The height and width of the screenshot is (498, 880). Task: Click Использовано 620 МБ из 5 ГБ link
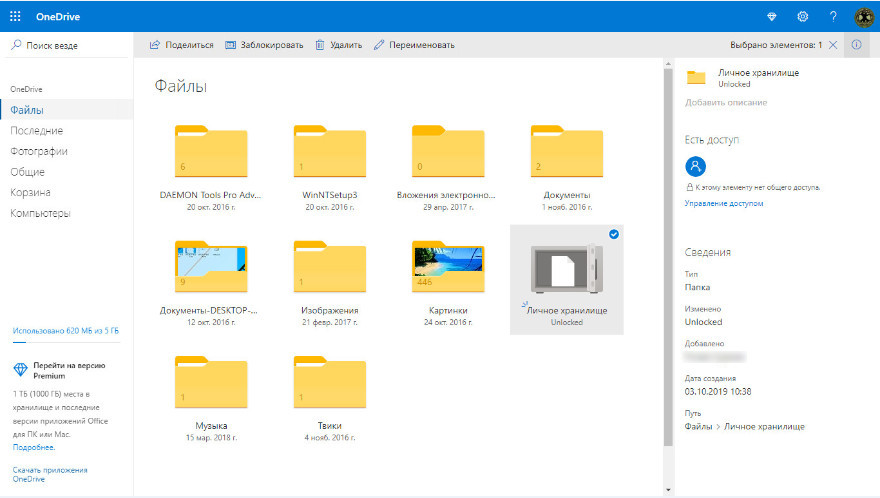[66, 331]
